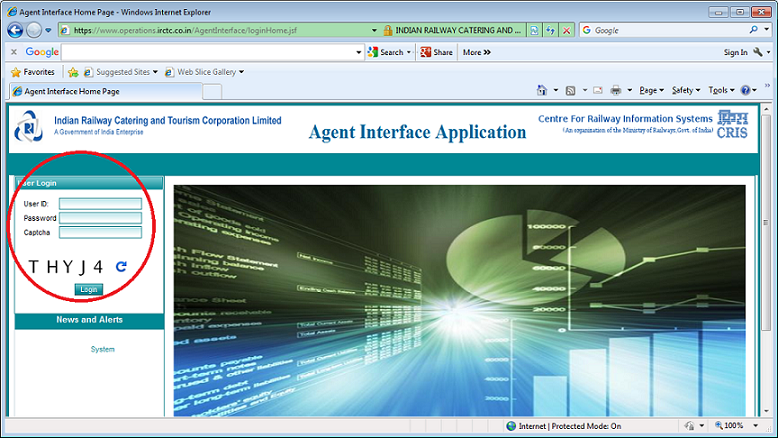This screenshot has width=778, height=438.
Task: Click the Read Mail icon
Action: tap(598, 90)
